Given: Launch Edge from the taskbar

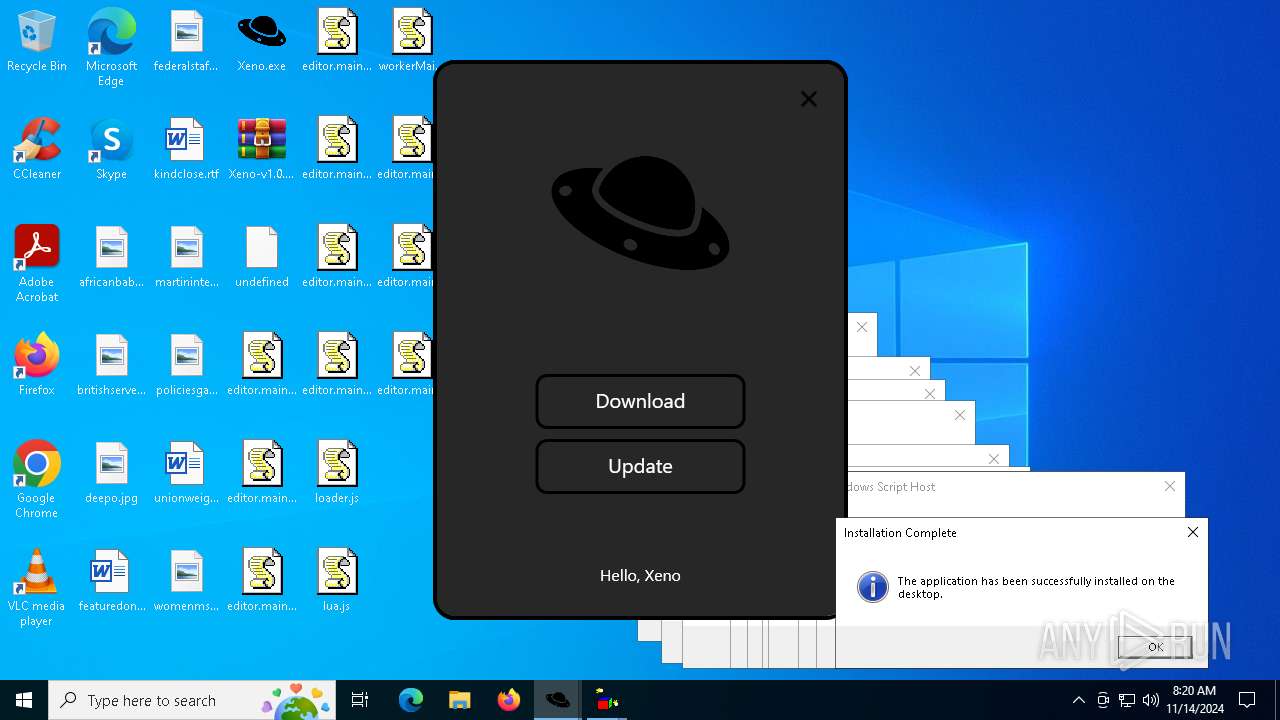Looking at the screenshot, I should coord(411,700).
